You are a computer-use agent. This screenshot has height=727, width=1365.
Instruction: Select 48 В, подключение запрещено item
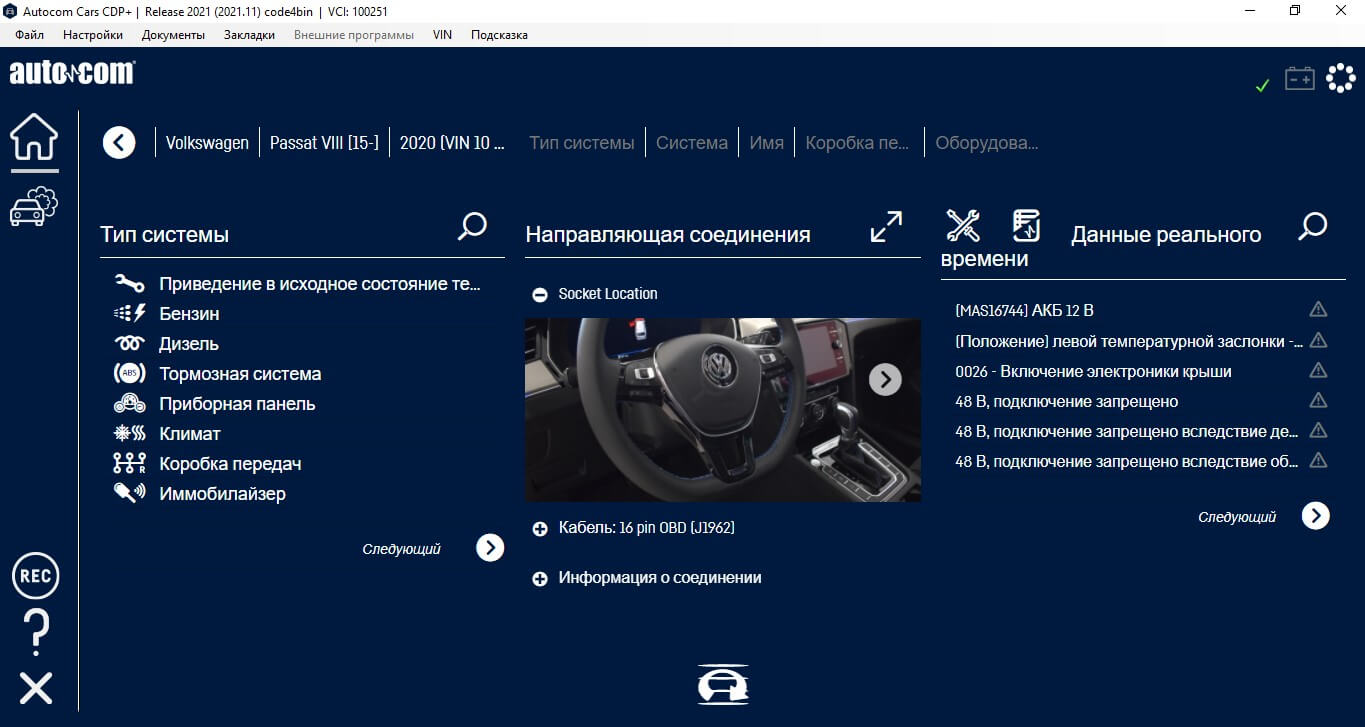pyautogui.click(x=1066, y=401)
